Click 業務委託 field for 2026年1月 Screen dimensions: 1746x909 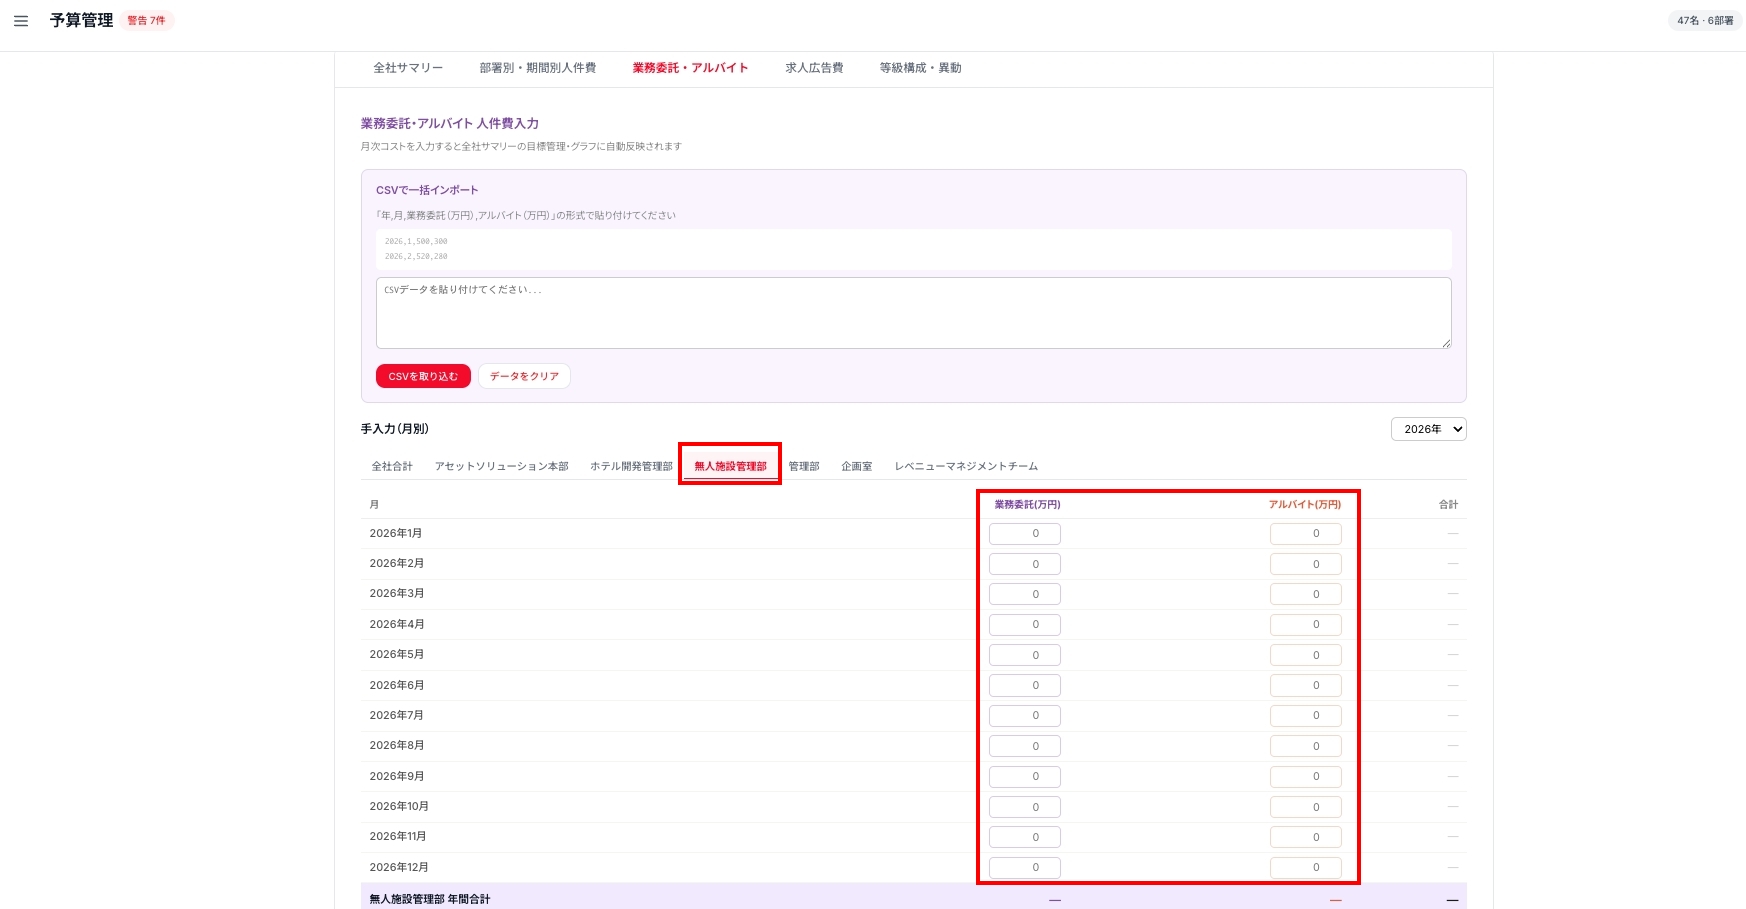1025,534
